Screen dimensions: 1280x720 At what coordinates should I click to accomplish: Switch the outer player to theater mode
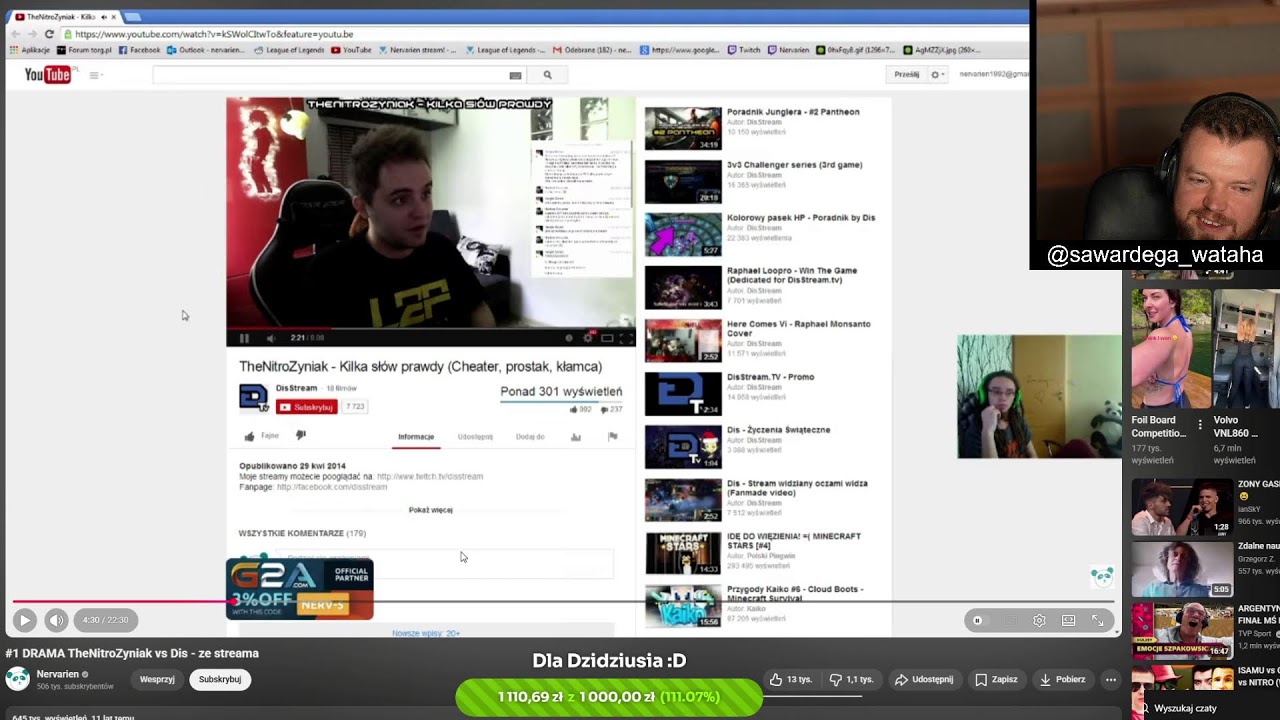(1068, 620)
